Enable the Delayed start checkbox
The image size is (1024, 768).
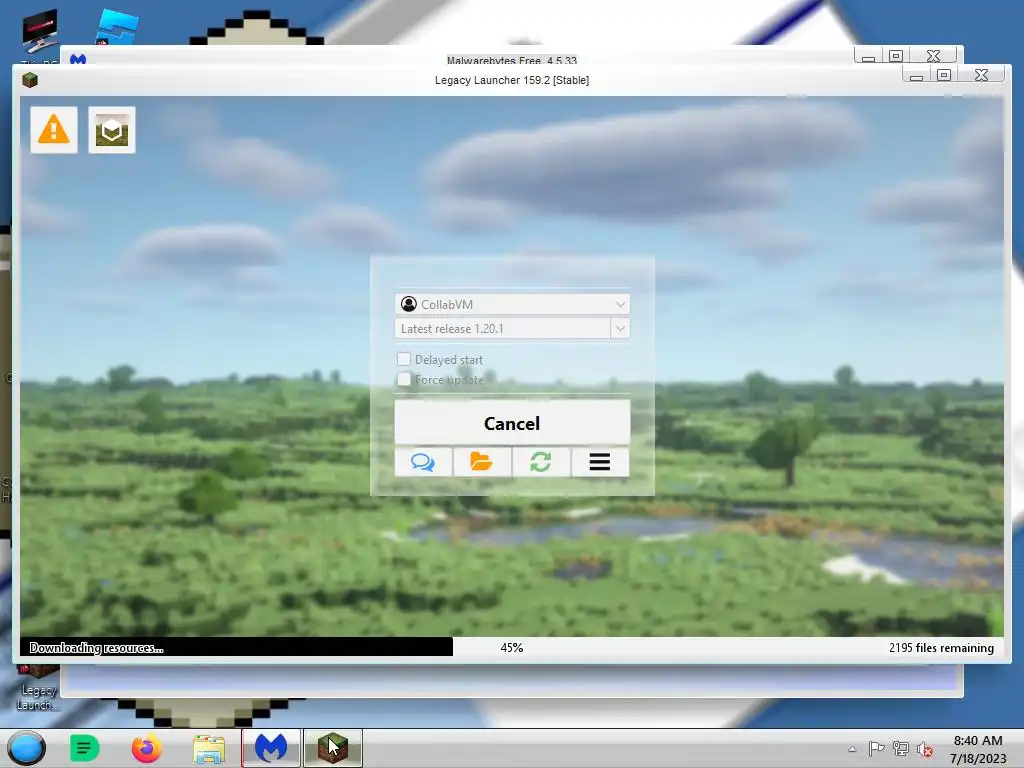(x=404, y=359)
